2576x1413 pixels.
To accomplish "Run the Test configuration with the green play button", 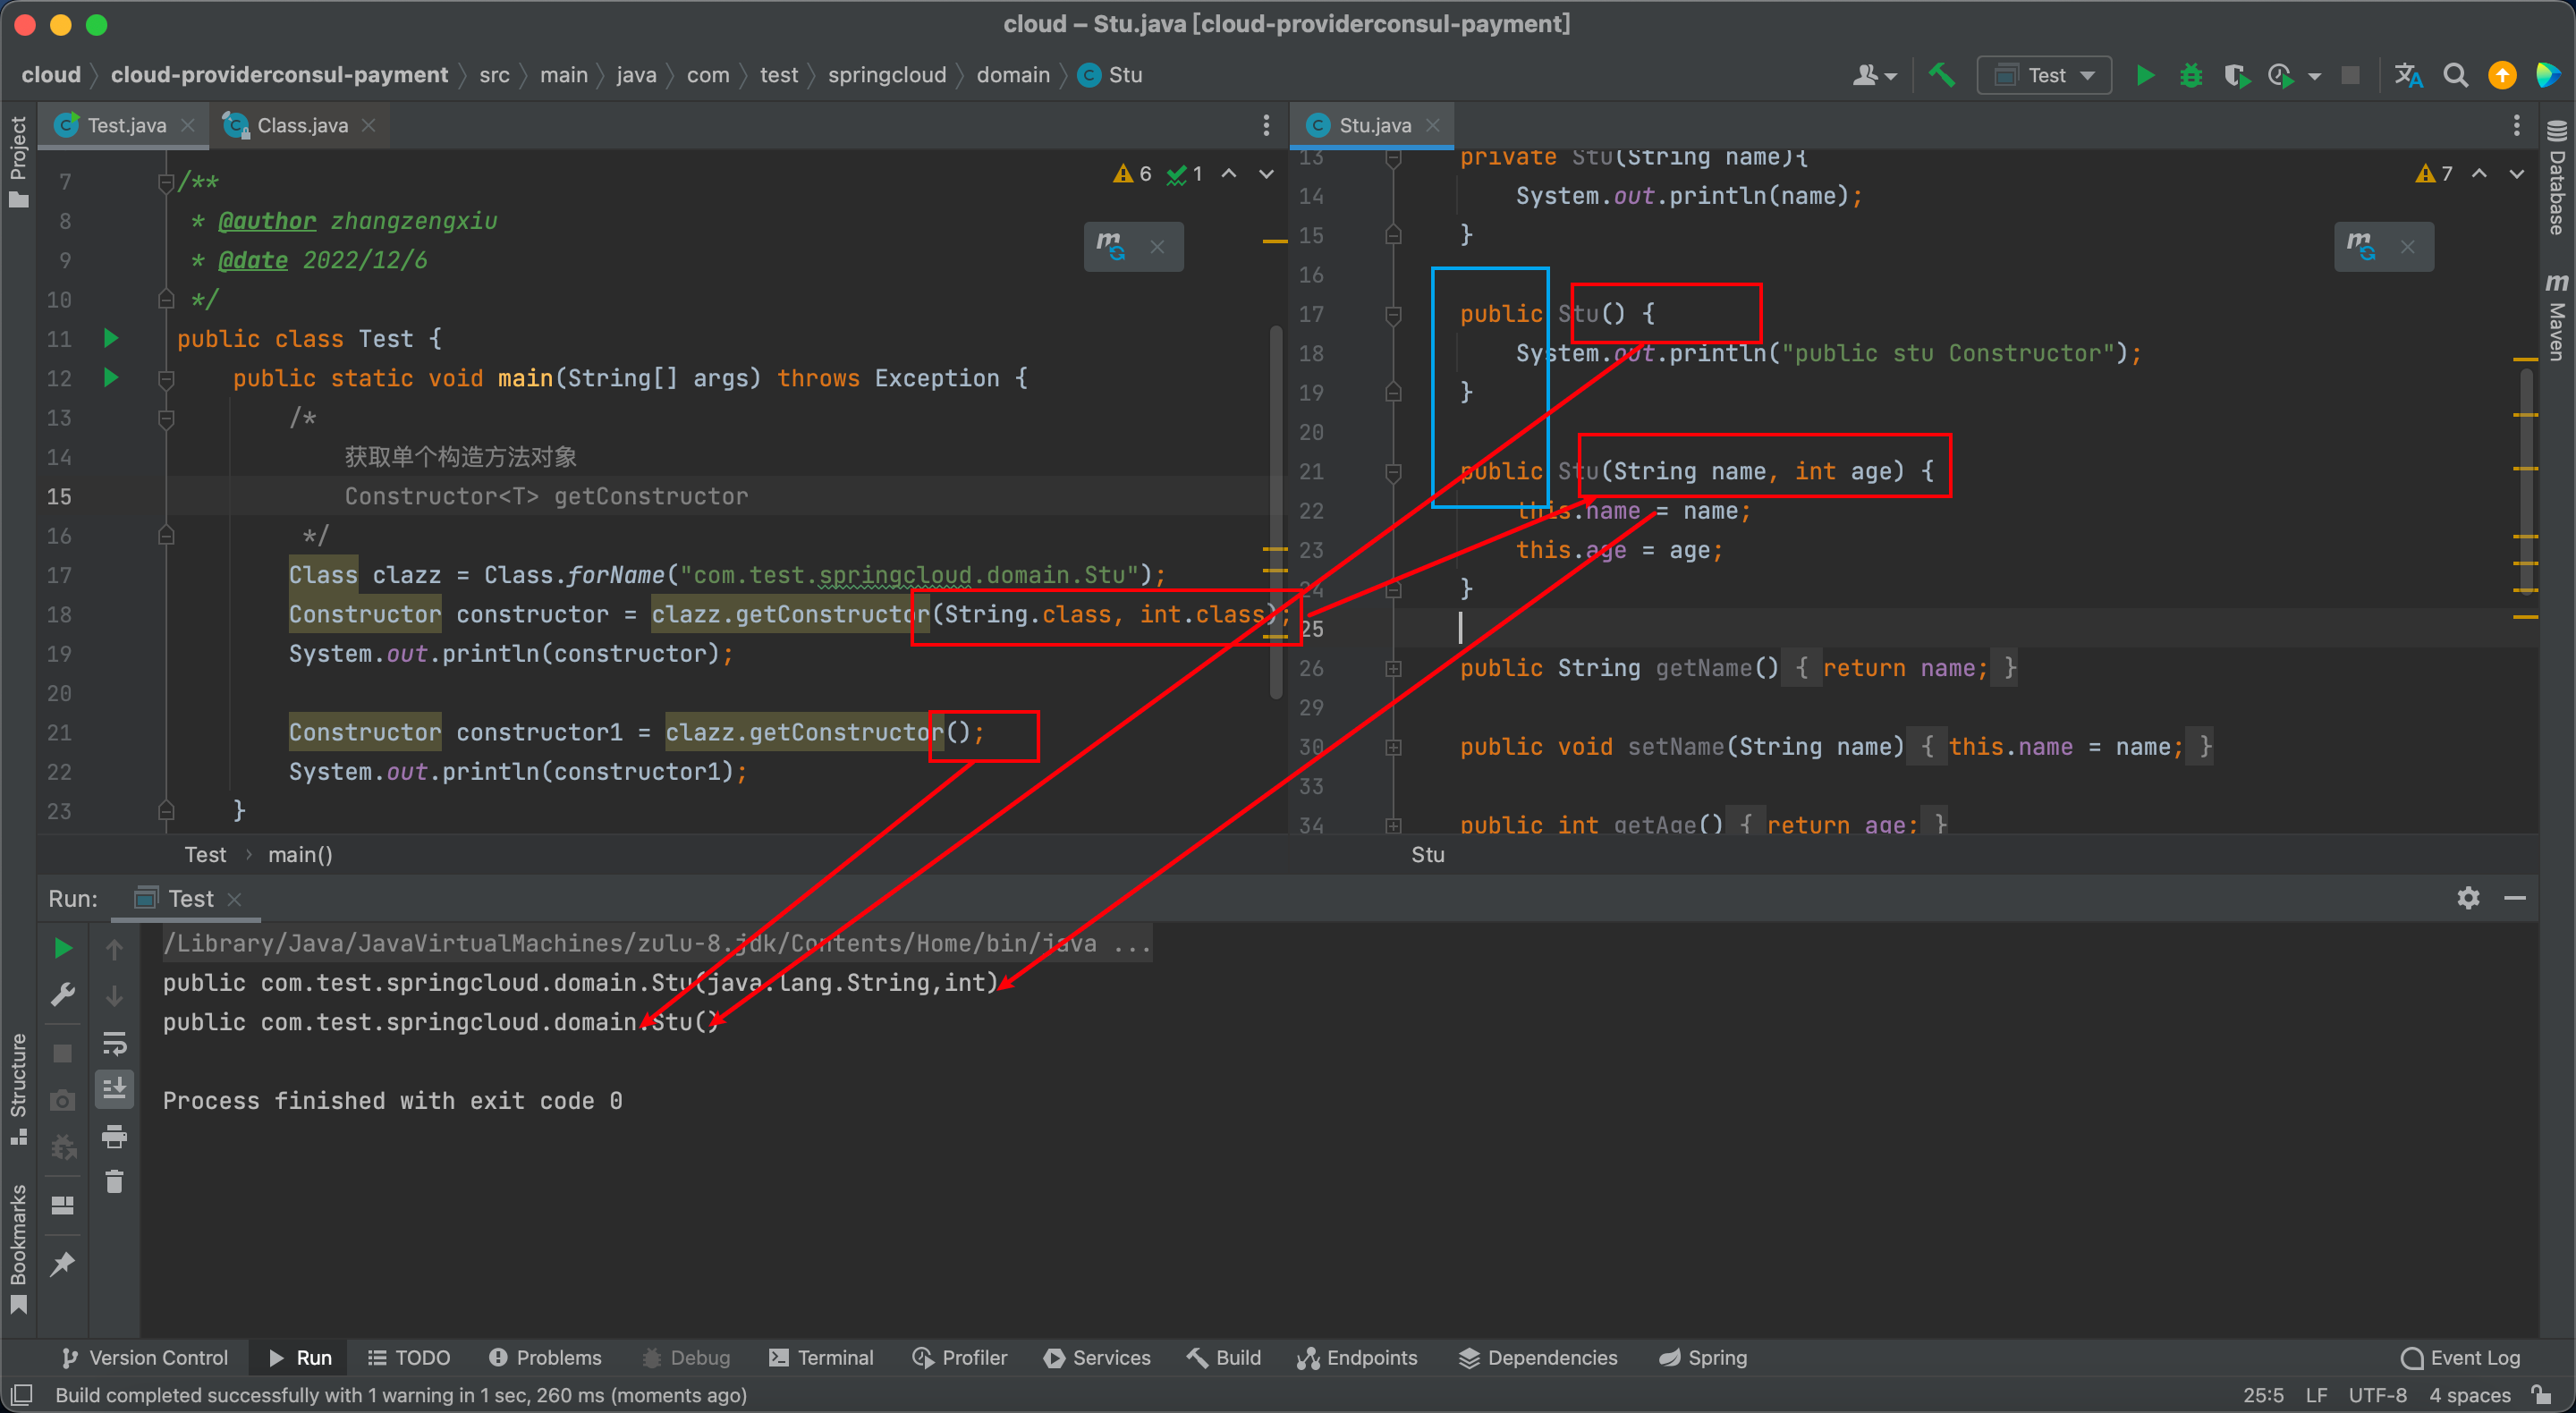I will [2145, 75].
